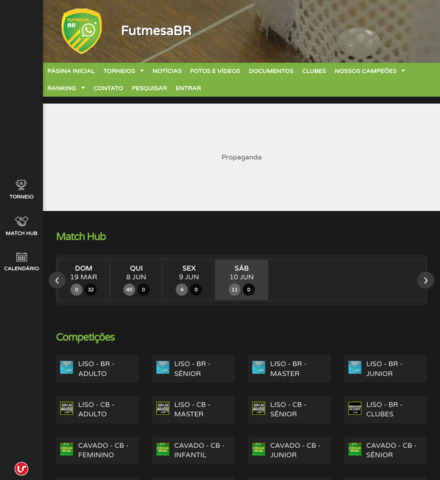Click the black 32 count badge under 19 MAR
Viewport: 440px width, 480px height.
click(91, 289)
